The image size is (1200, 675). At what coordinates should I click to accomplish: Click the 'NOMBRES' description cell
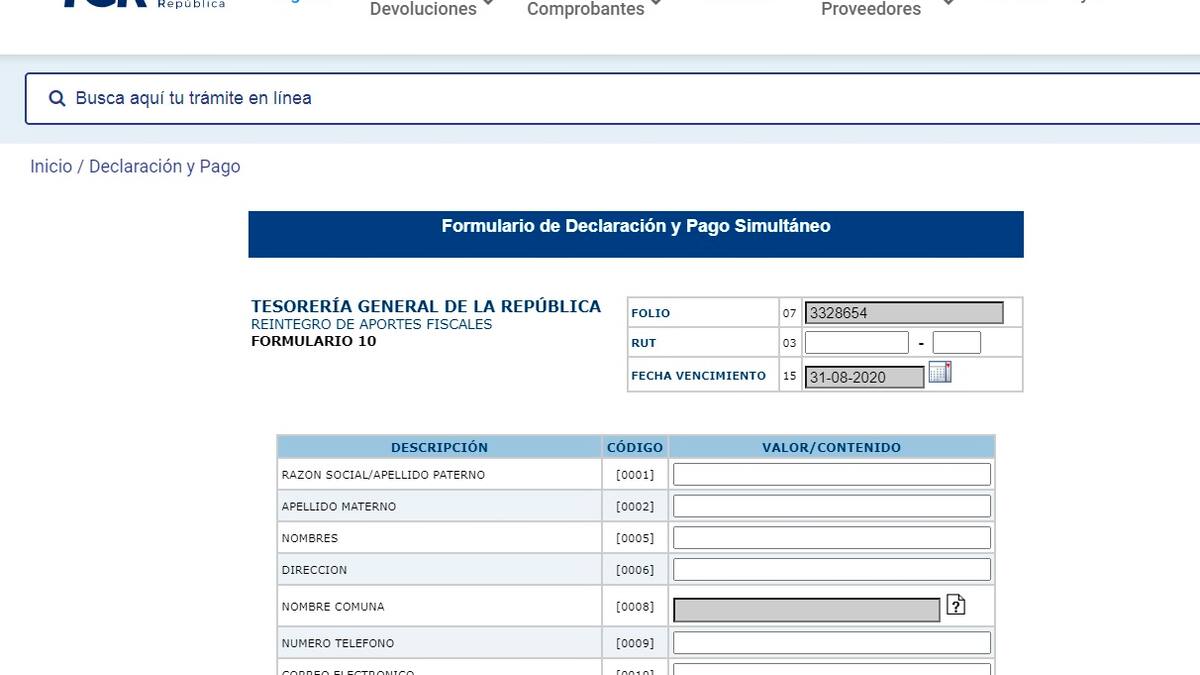(439, 538)
